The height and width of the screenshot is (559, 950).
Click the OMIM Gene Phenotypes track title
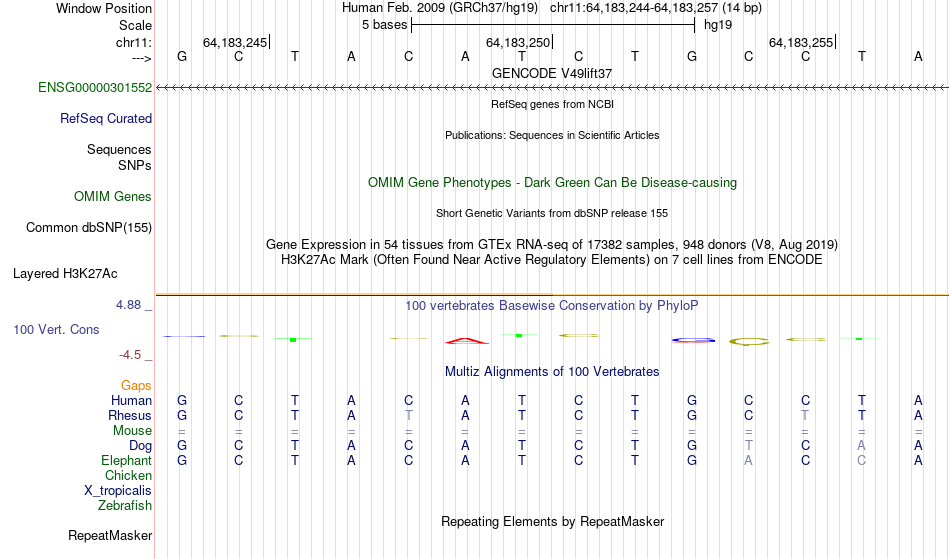tap(553, 182)
